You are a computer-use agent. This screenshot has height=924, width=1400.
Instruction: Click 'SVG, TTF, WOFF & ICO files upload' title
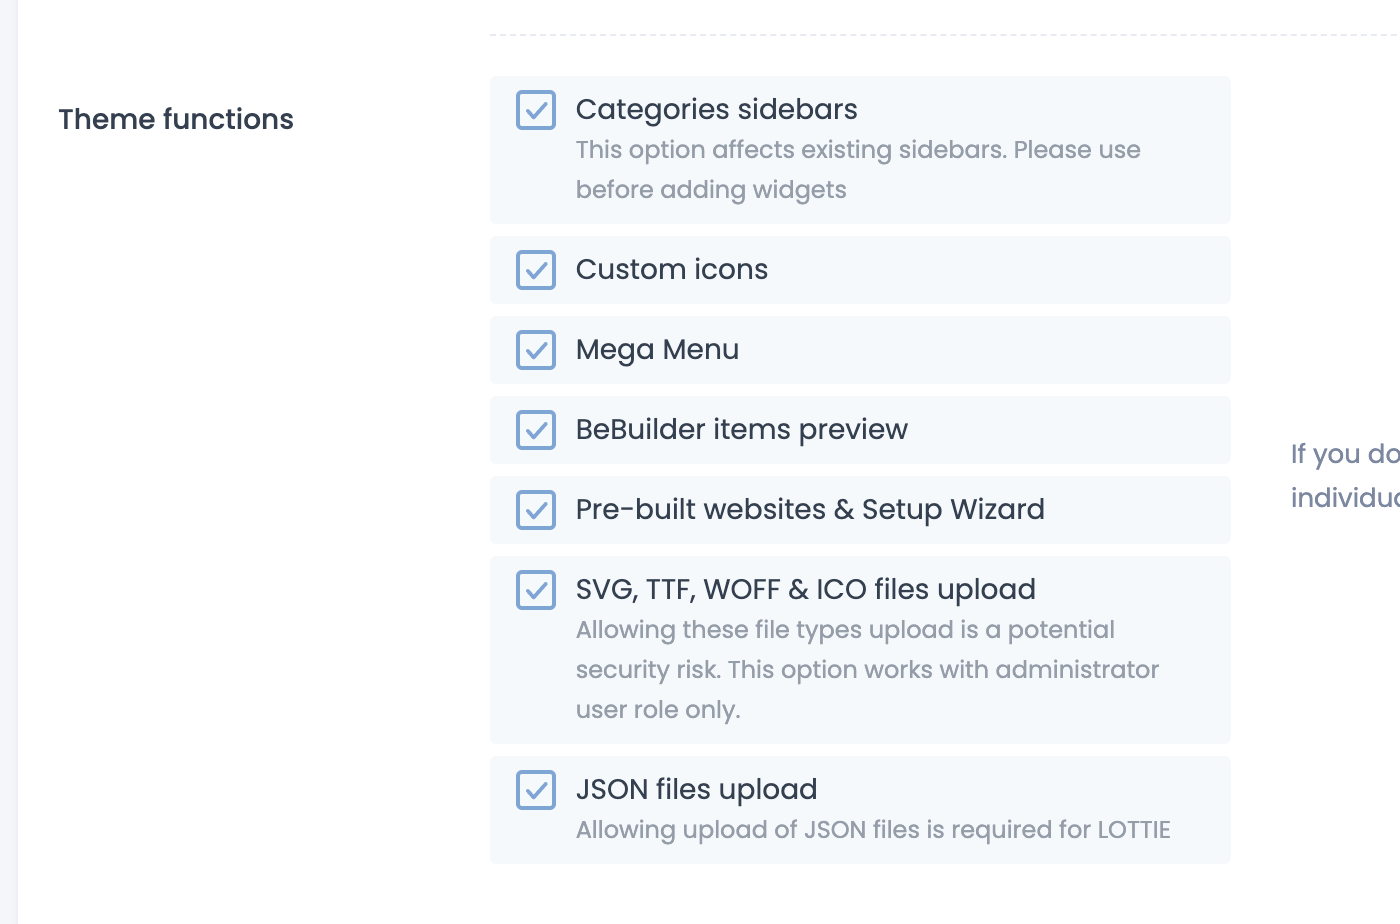point(805,589)
